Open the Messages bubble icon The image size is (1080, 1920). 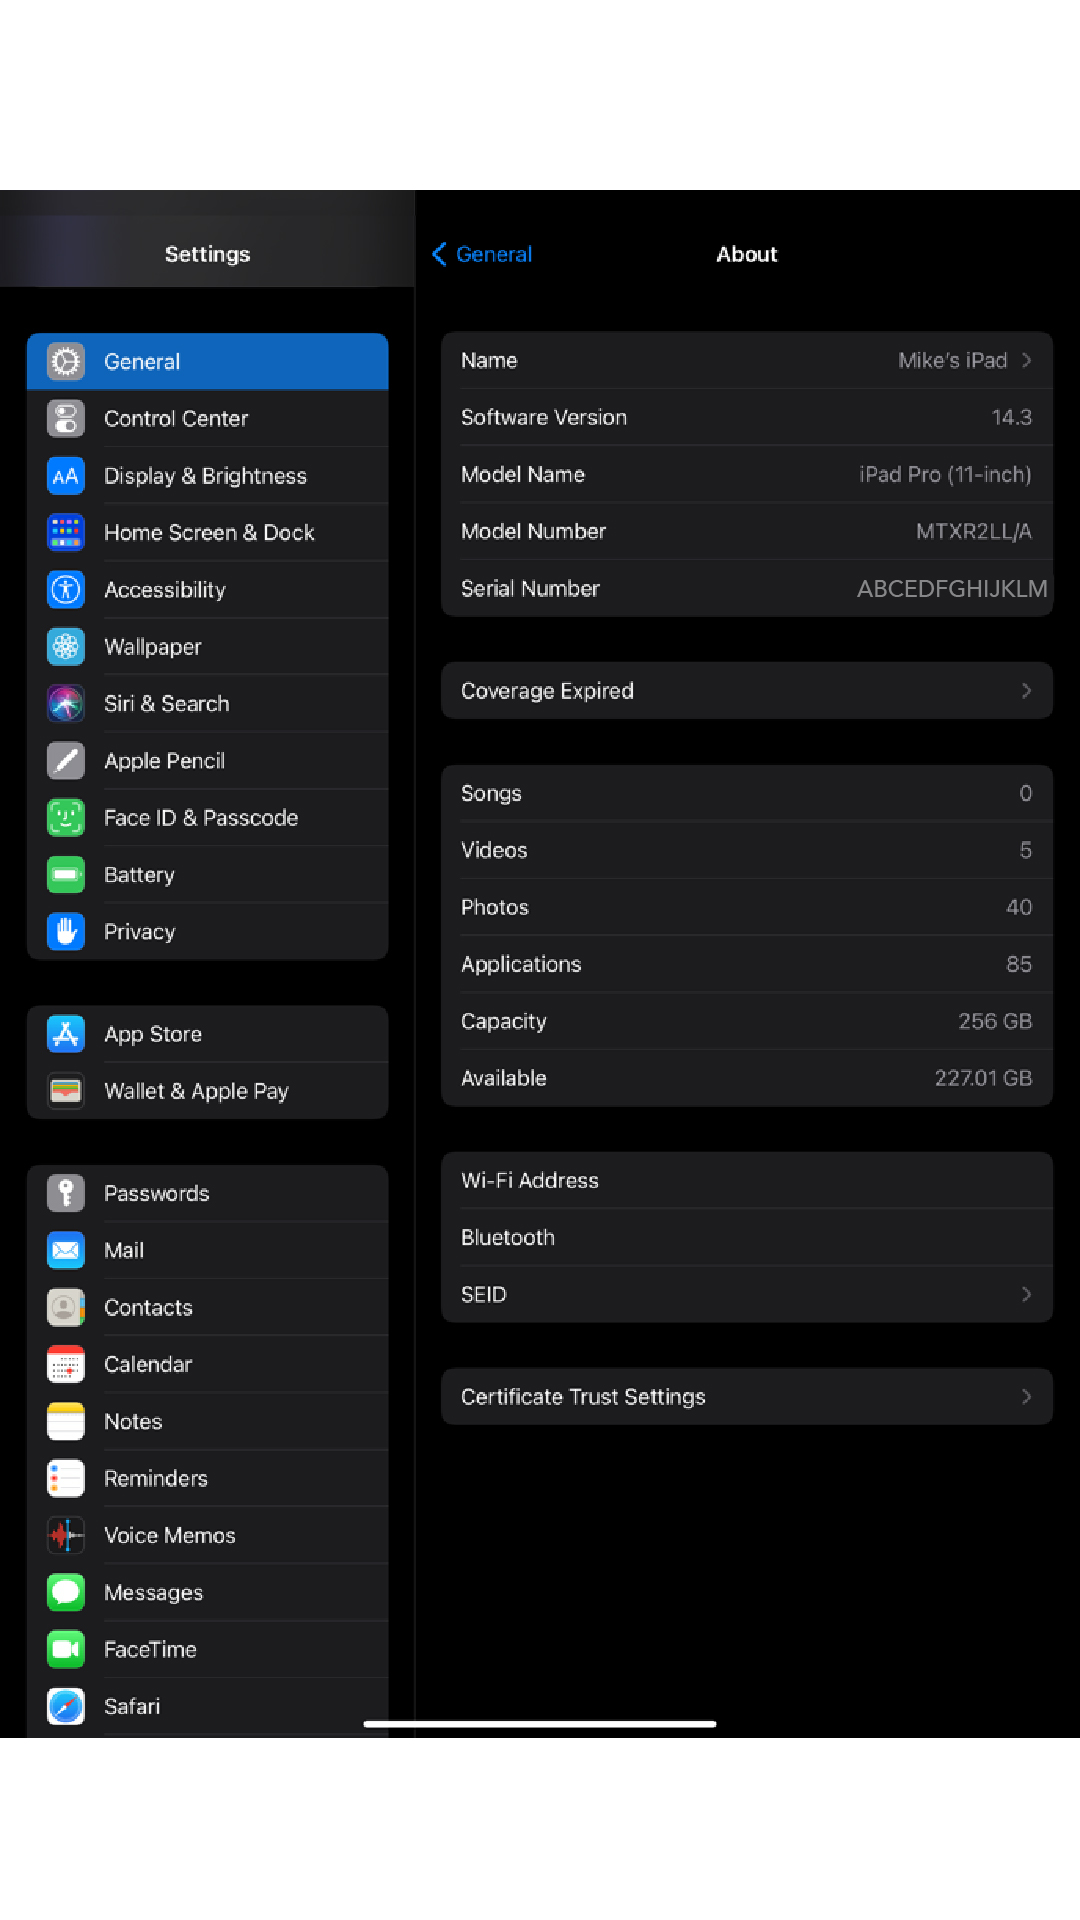tap(66, 1593)
